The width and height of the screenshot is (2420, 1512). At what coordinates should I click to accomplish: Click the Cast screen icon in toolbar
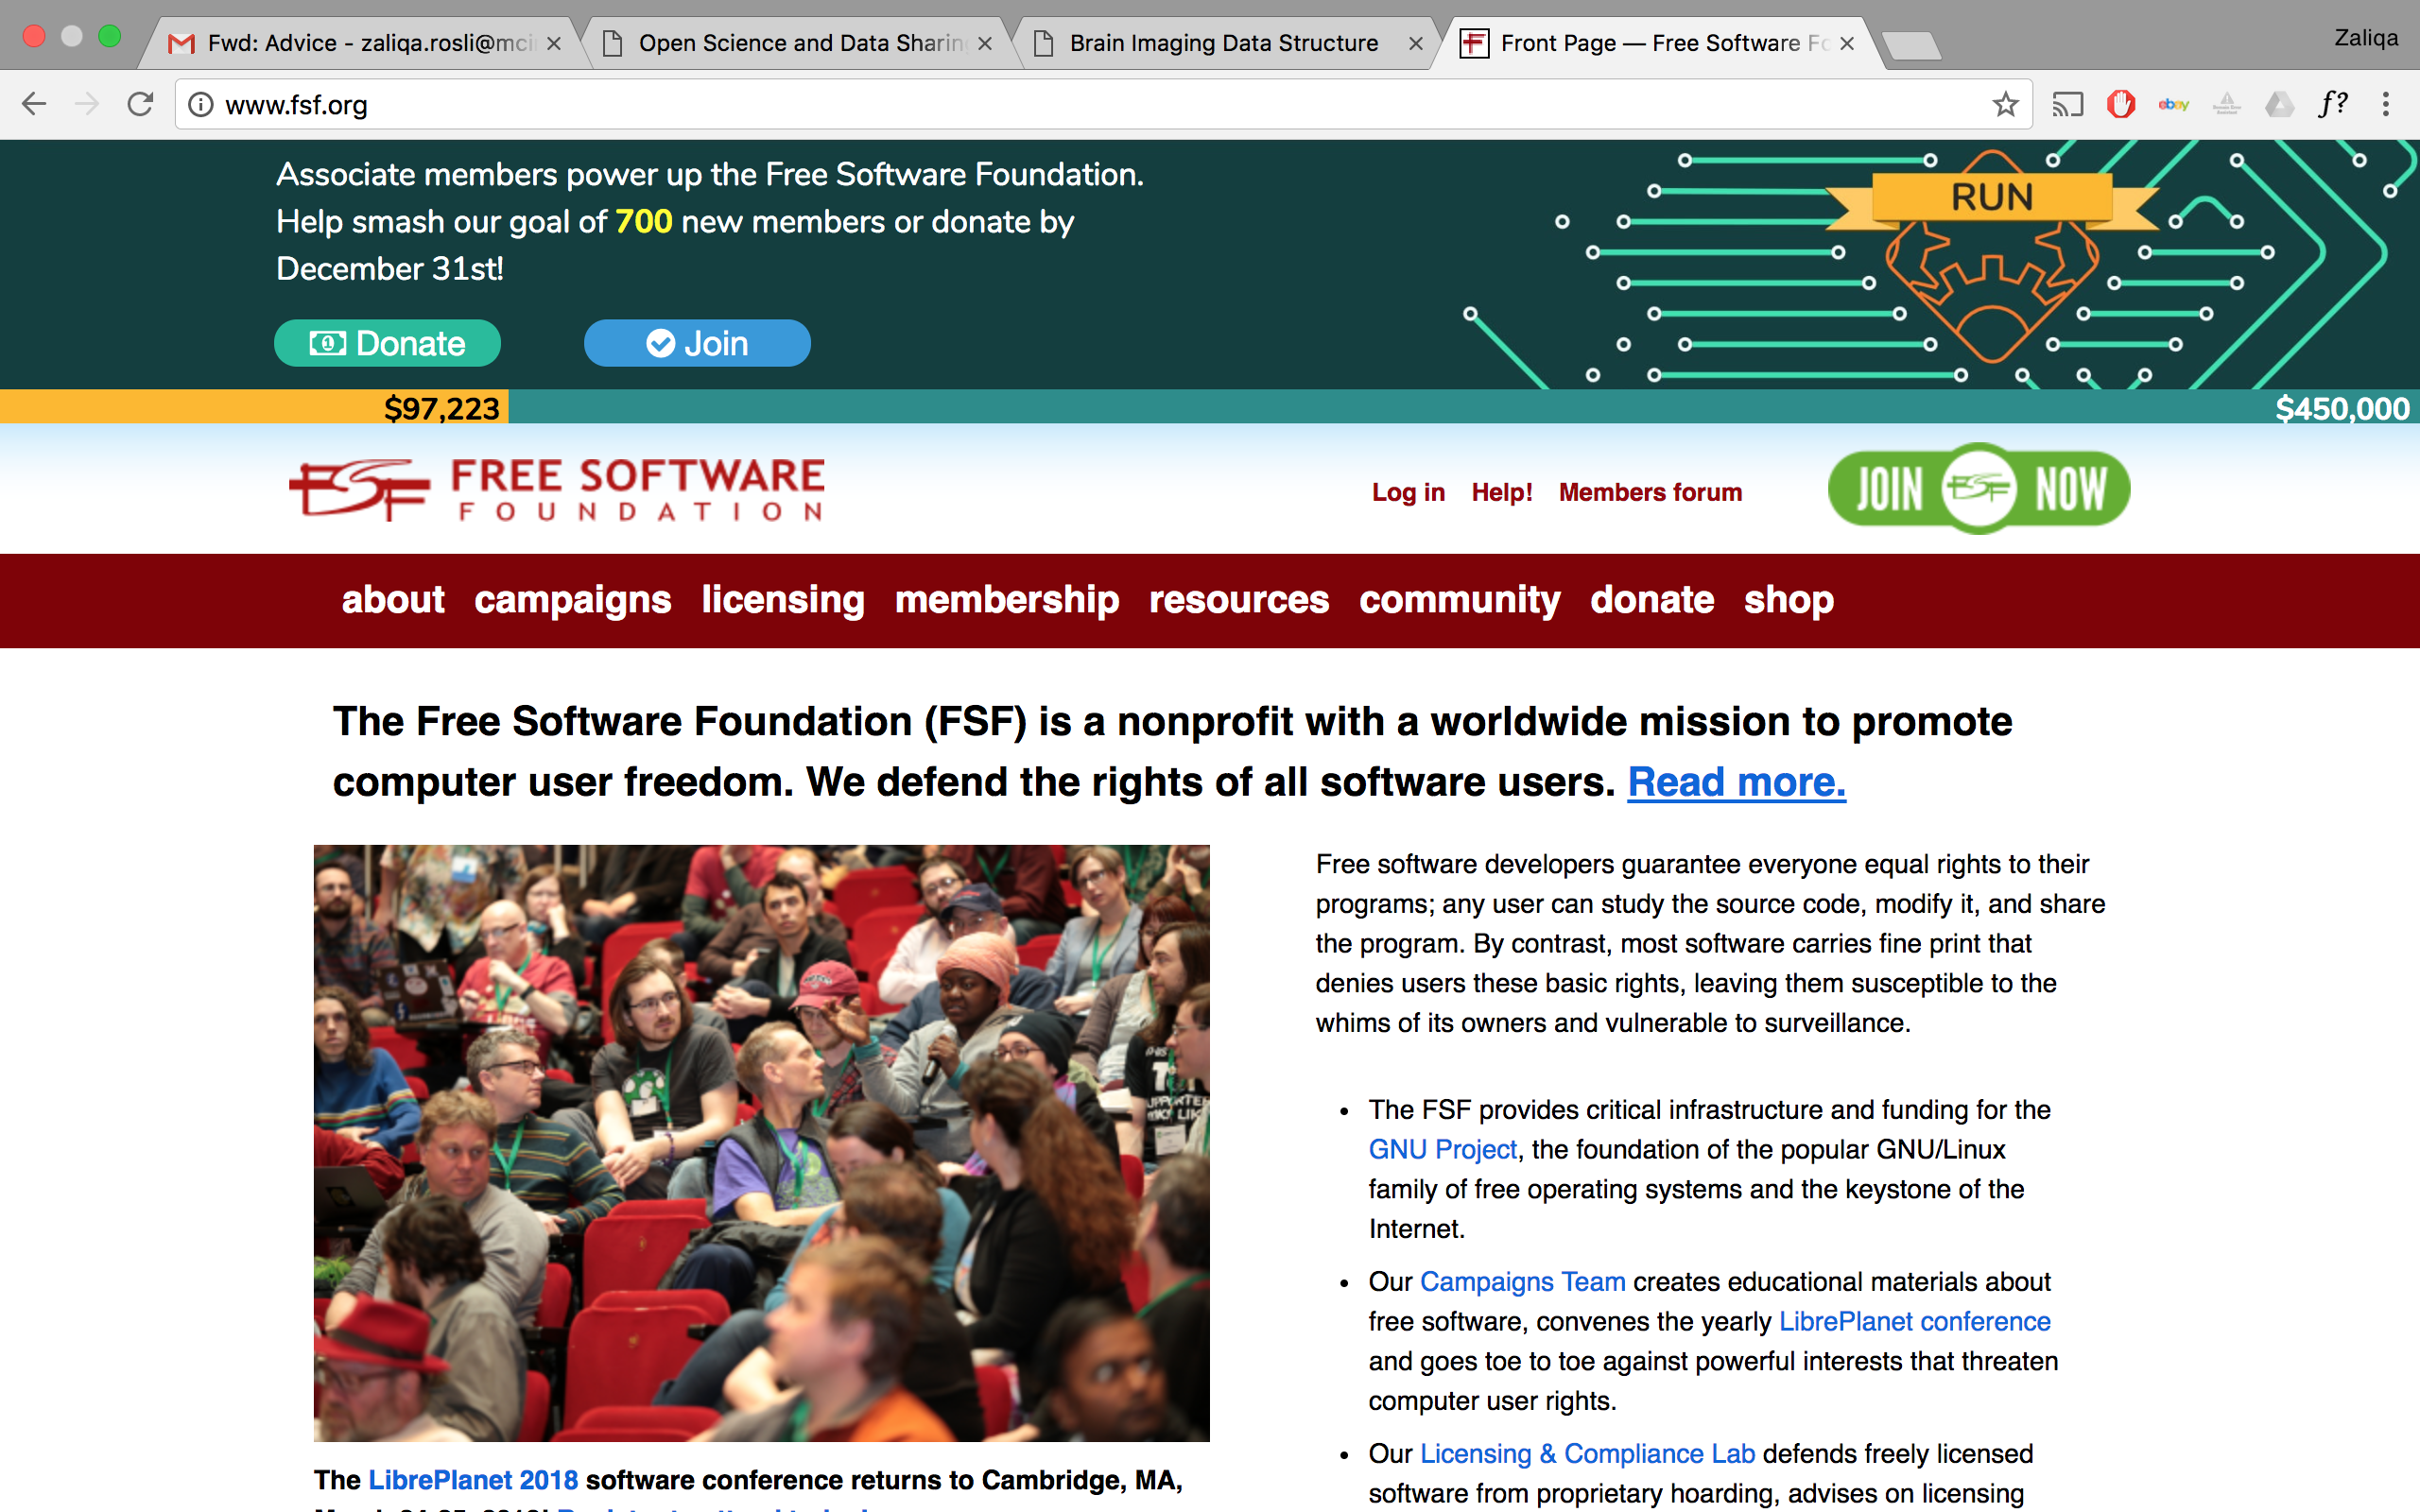[2067, 104]
